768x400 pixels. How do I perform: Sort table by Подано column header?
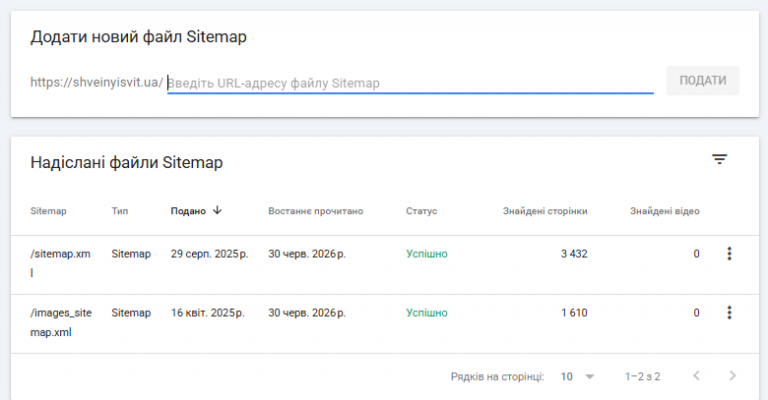point(188,211)
